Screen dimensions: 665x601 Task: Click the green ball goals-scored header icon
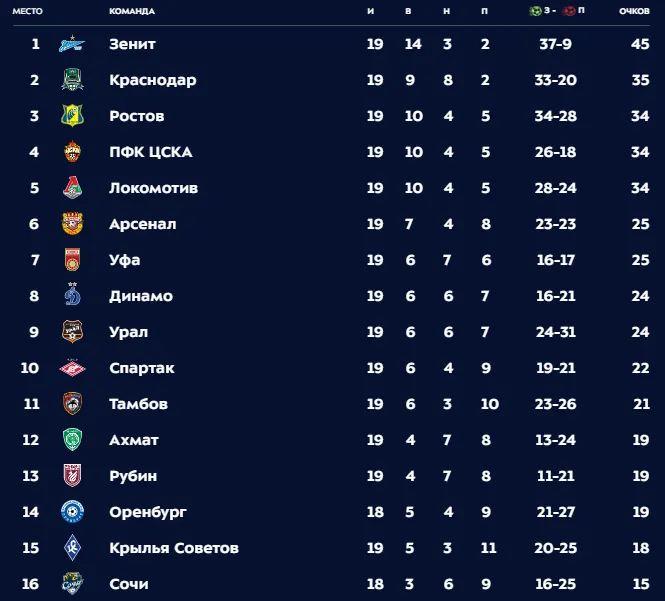(536, 11)
